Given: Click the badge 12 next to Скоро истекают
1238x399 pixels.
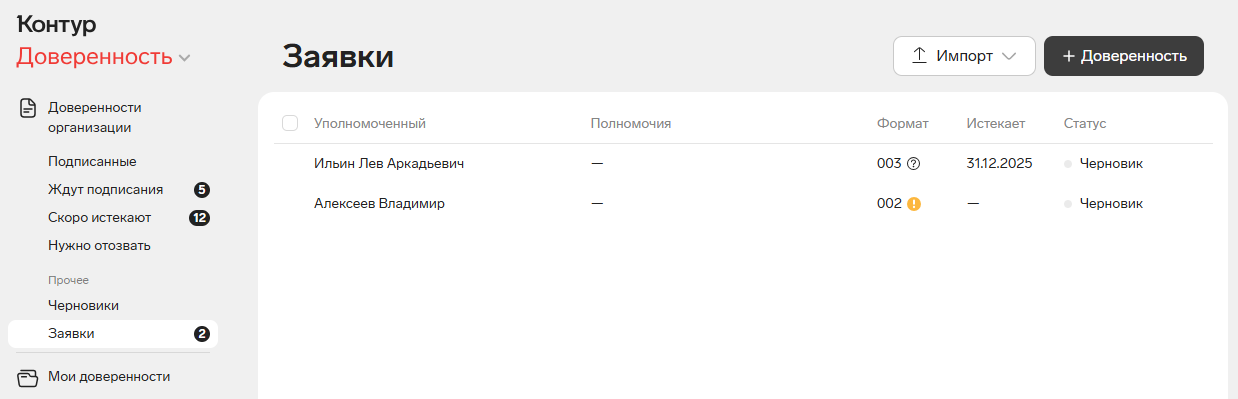Looking at the screenshot, I should (x=199, y=217).
